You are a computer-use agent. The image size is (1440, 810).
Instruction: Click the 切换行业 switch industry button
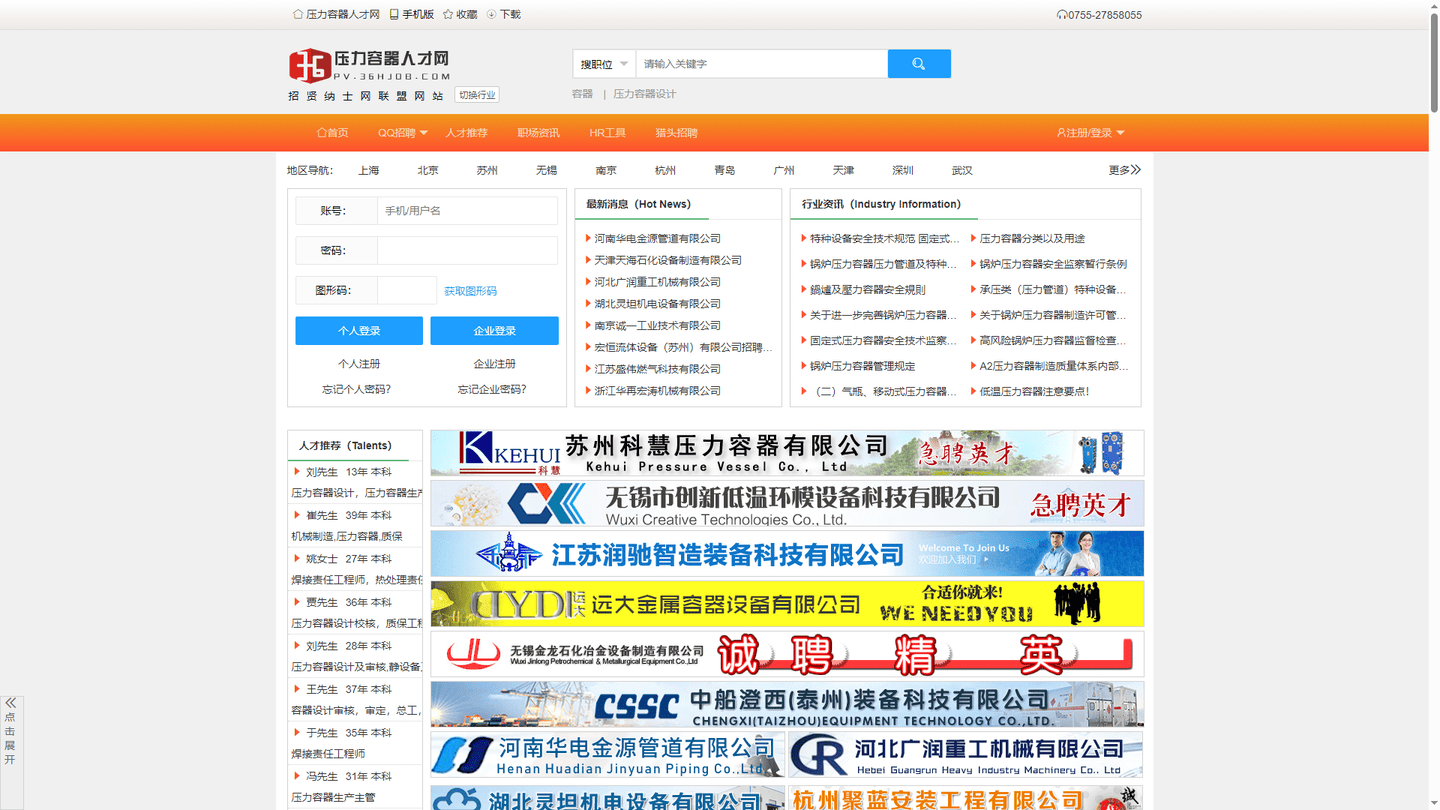coord(477,95)
